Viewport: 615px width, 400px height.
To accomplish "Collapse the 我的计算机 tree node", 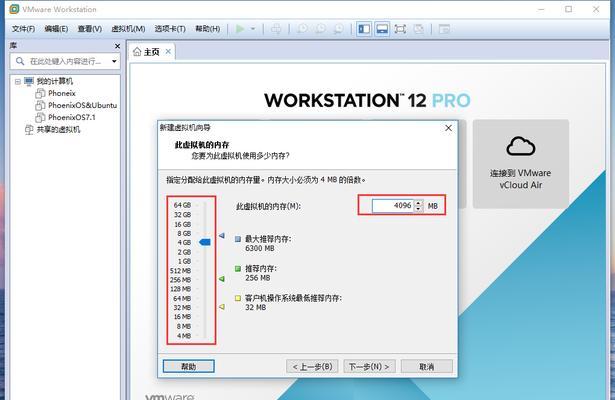I will 18,82.
